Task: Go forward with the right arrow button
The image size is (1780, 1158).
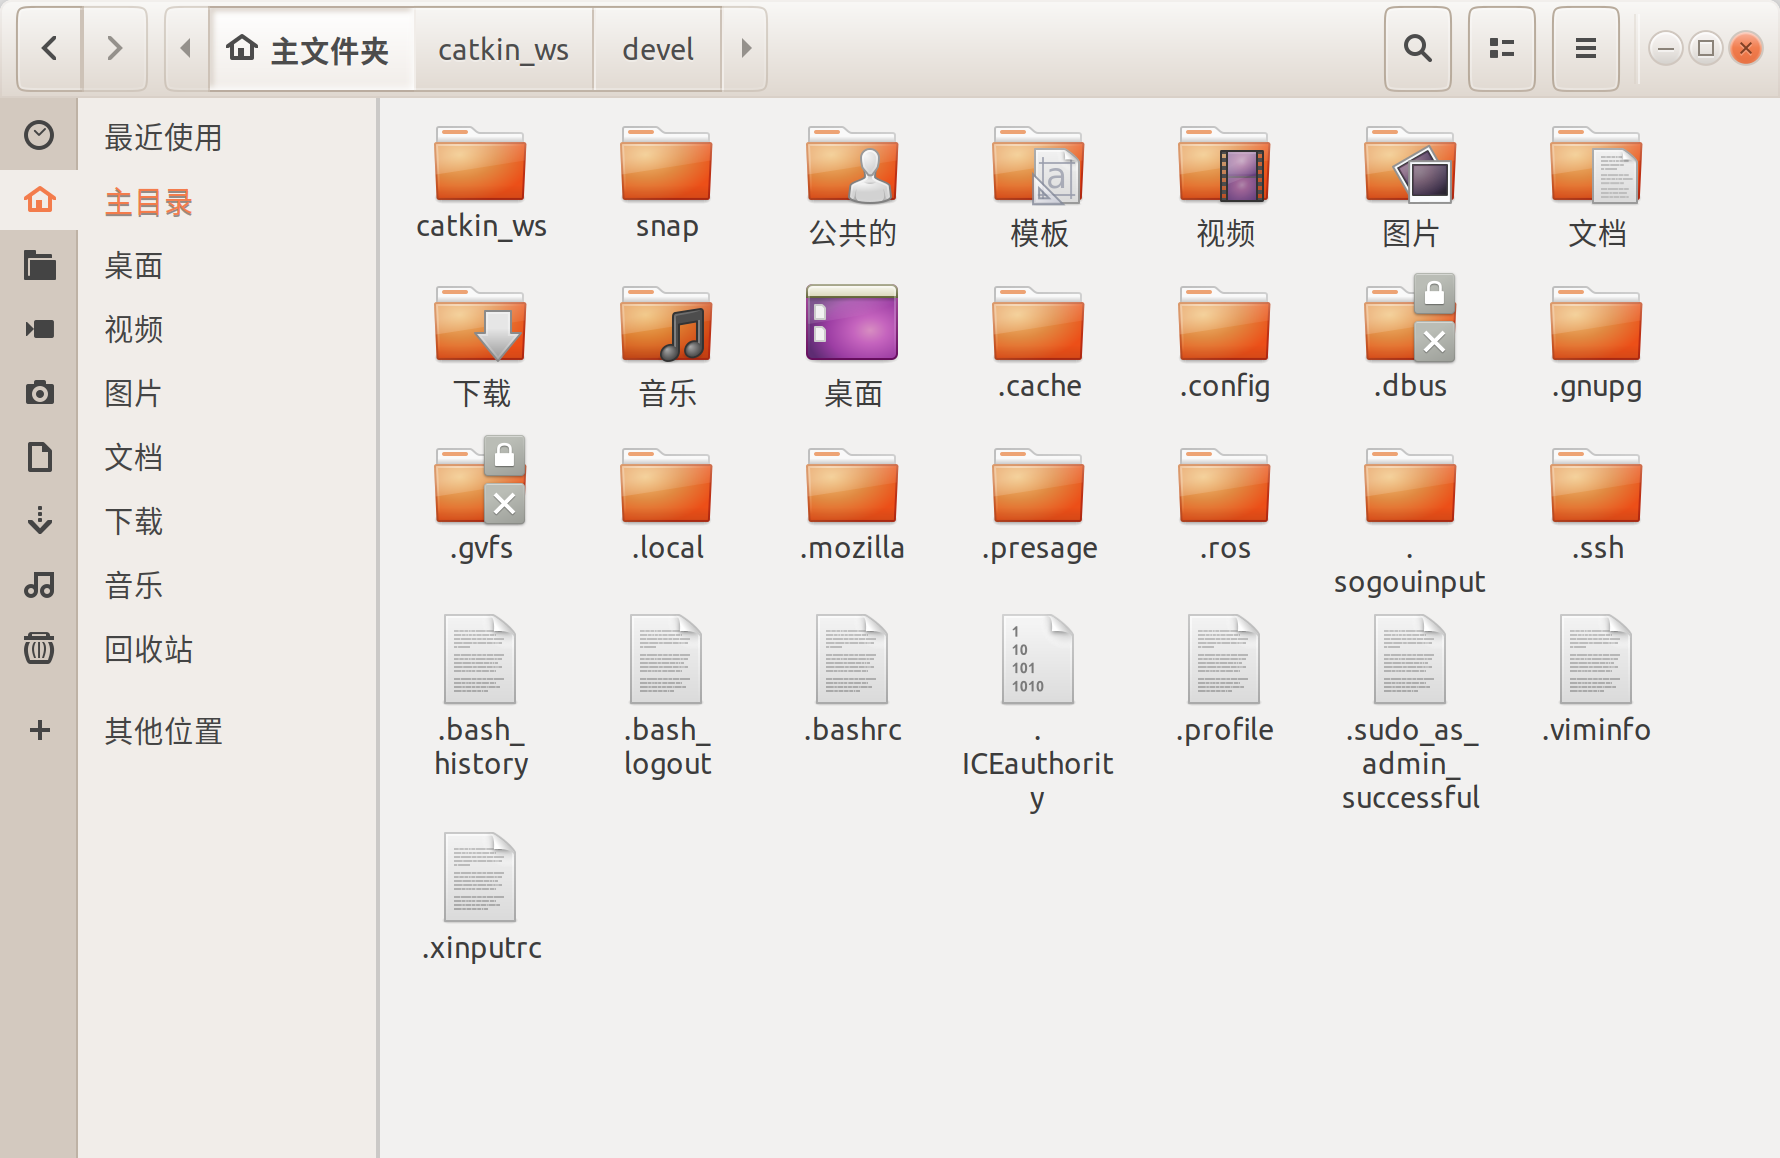Action: point(115,48)
